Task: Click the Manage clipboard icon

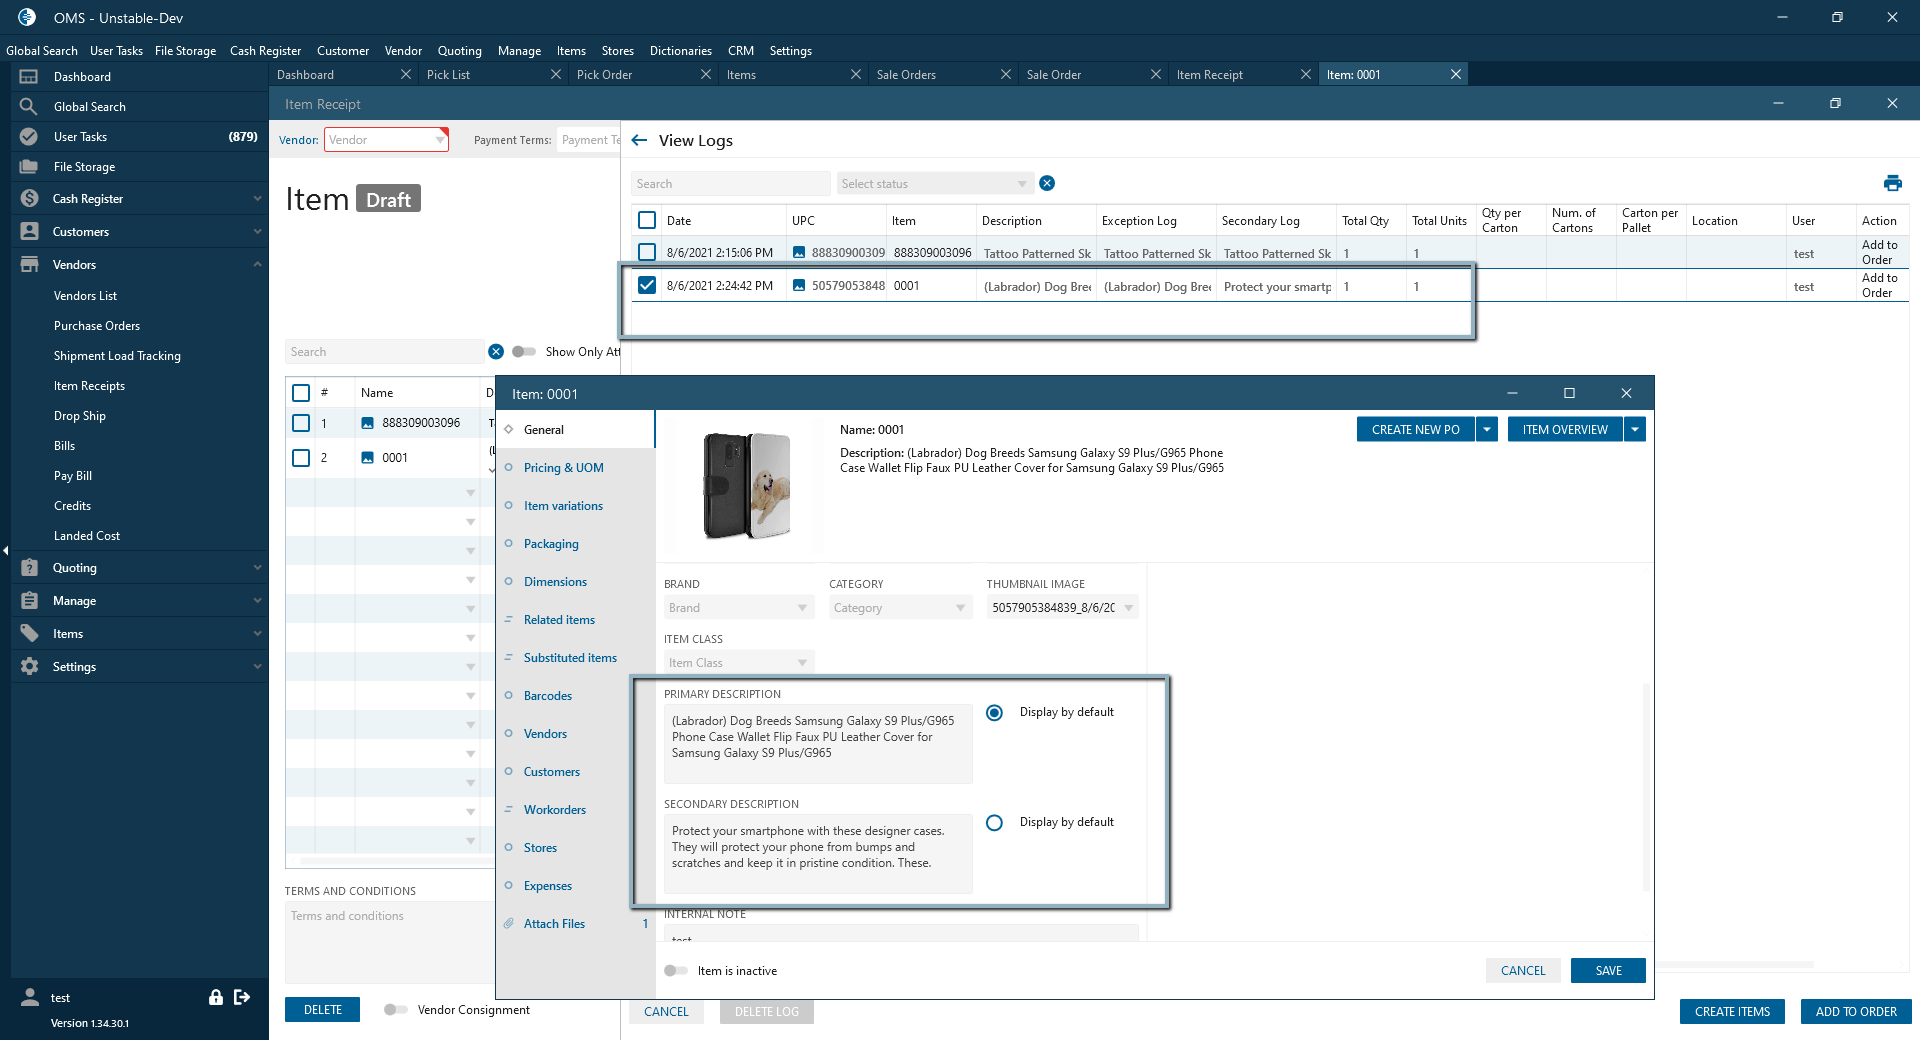Action: pyautogui.click(x=29, y=601)
